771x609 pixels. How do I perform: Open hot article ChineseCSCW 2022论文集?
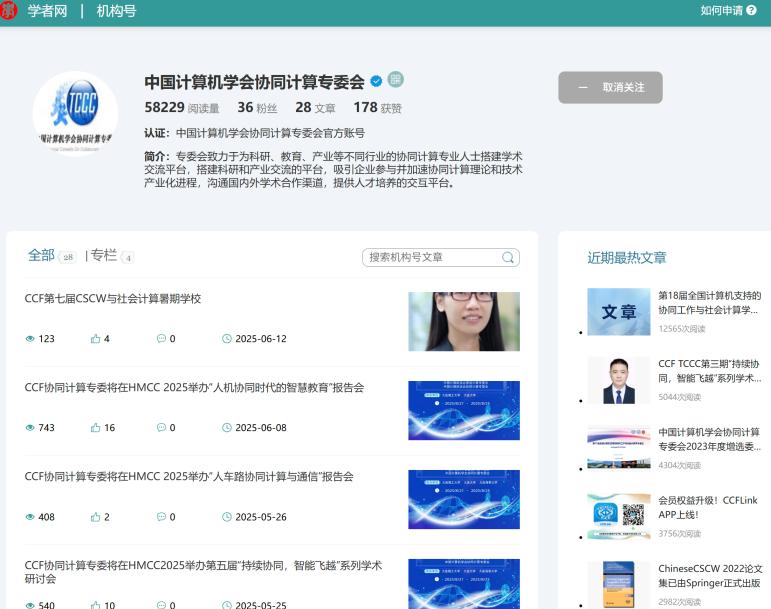(x=709, y=576)
